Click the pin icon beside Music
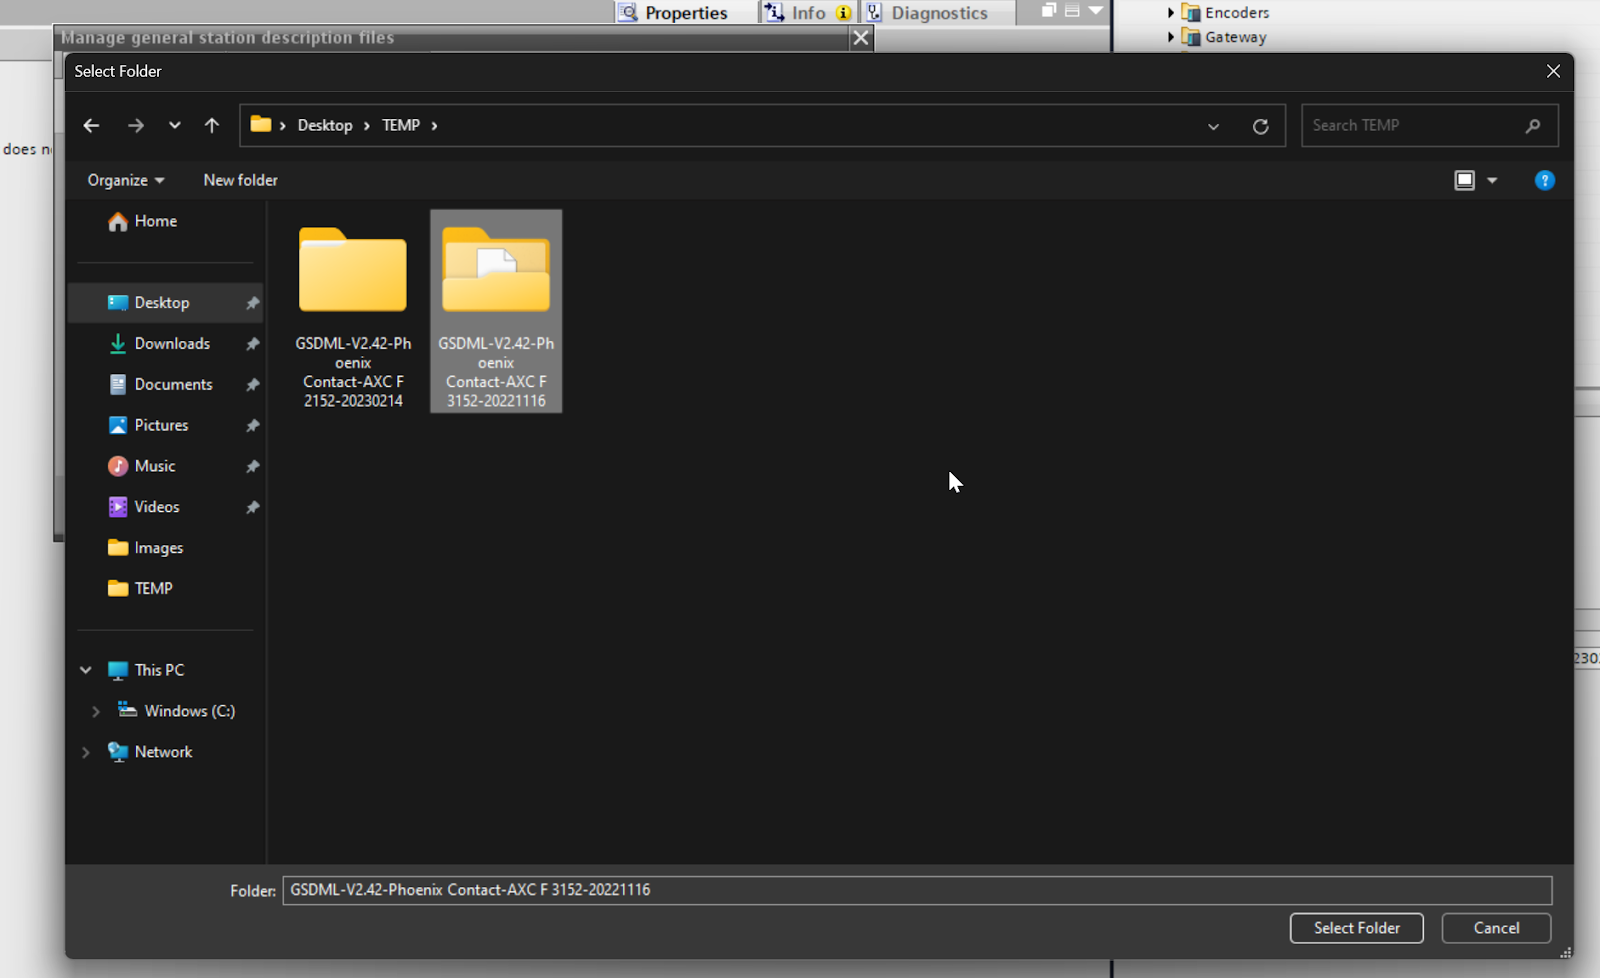1600x978 pixels. pos(252,467)
